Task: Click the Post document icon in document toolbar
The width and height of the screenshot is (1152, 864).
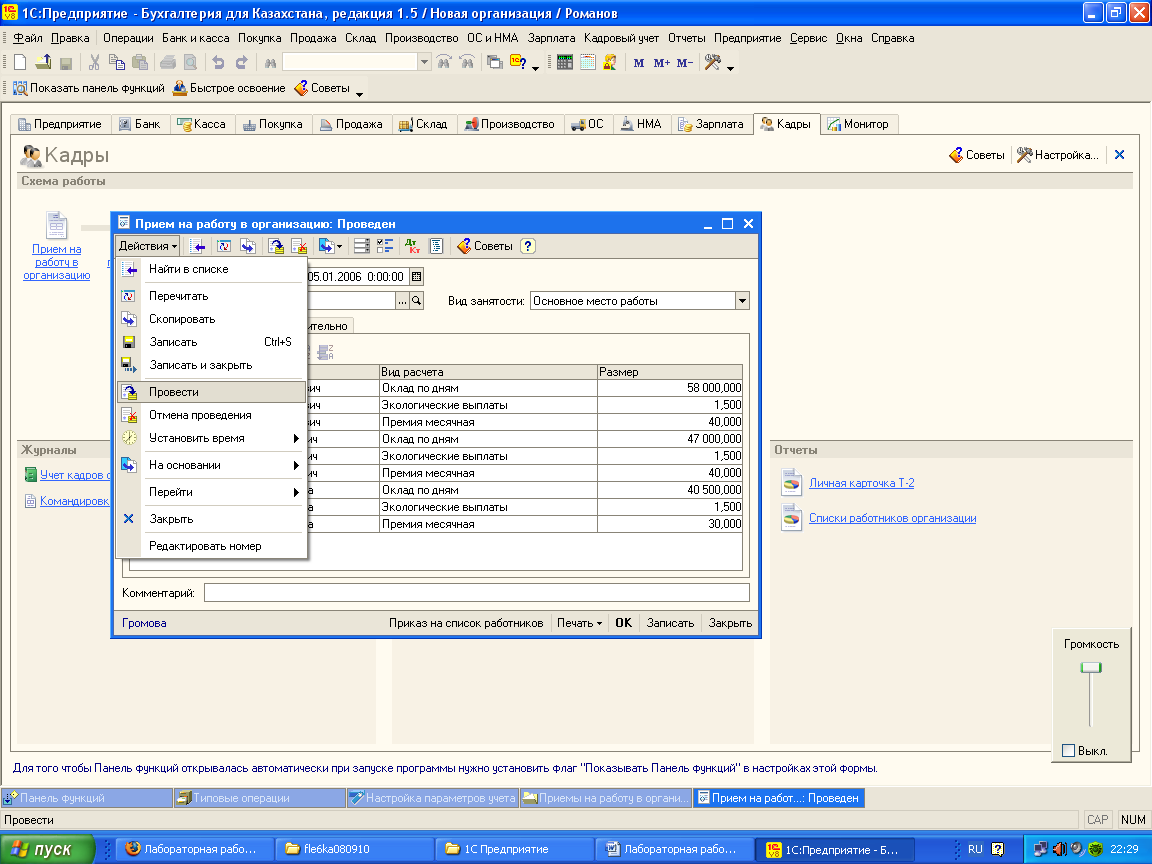Action: point(276,246)
